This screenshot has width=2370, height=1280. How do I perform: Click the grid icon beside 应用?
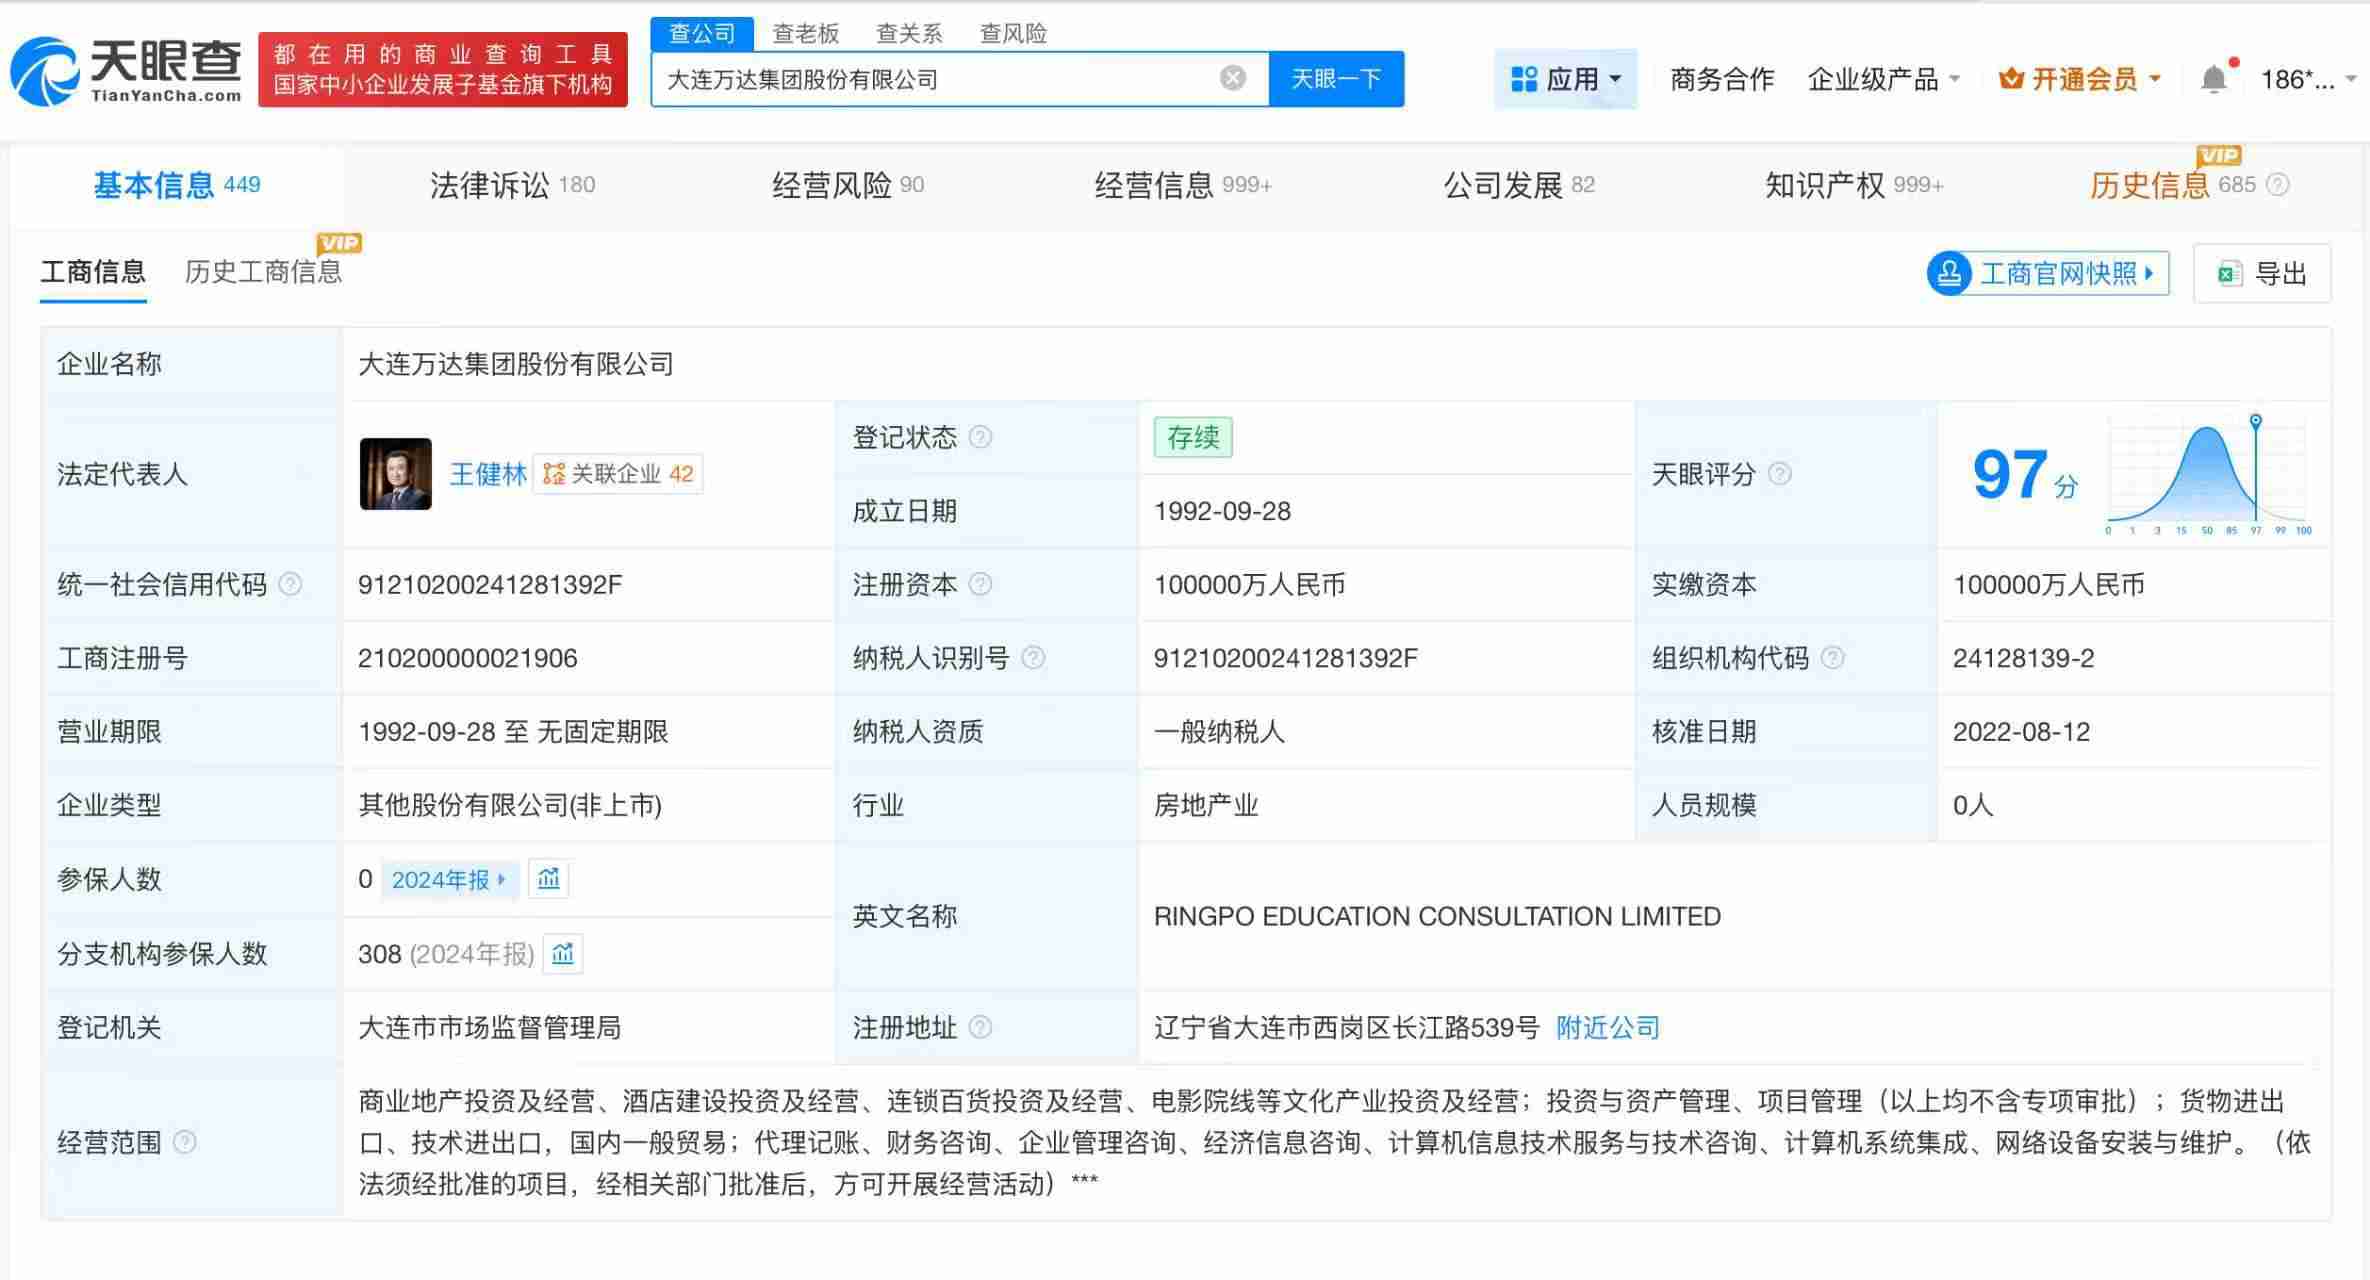pyautogui.click(x=1524, y=78)
